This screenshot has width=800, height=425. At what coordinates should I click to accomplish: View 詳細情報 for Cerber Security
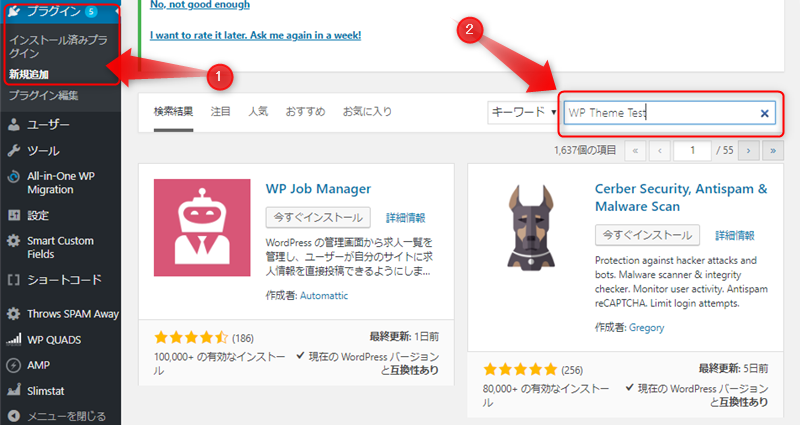735,235
